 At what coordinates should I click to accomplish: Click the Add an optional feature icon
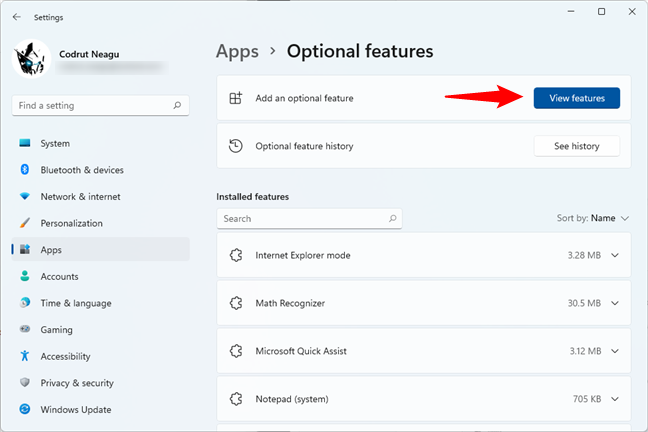pyautogui.click(x=236, y=98)
